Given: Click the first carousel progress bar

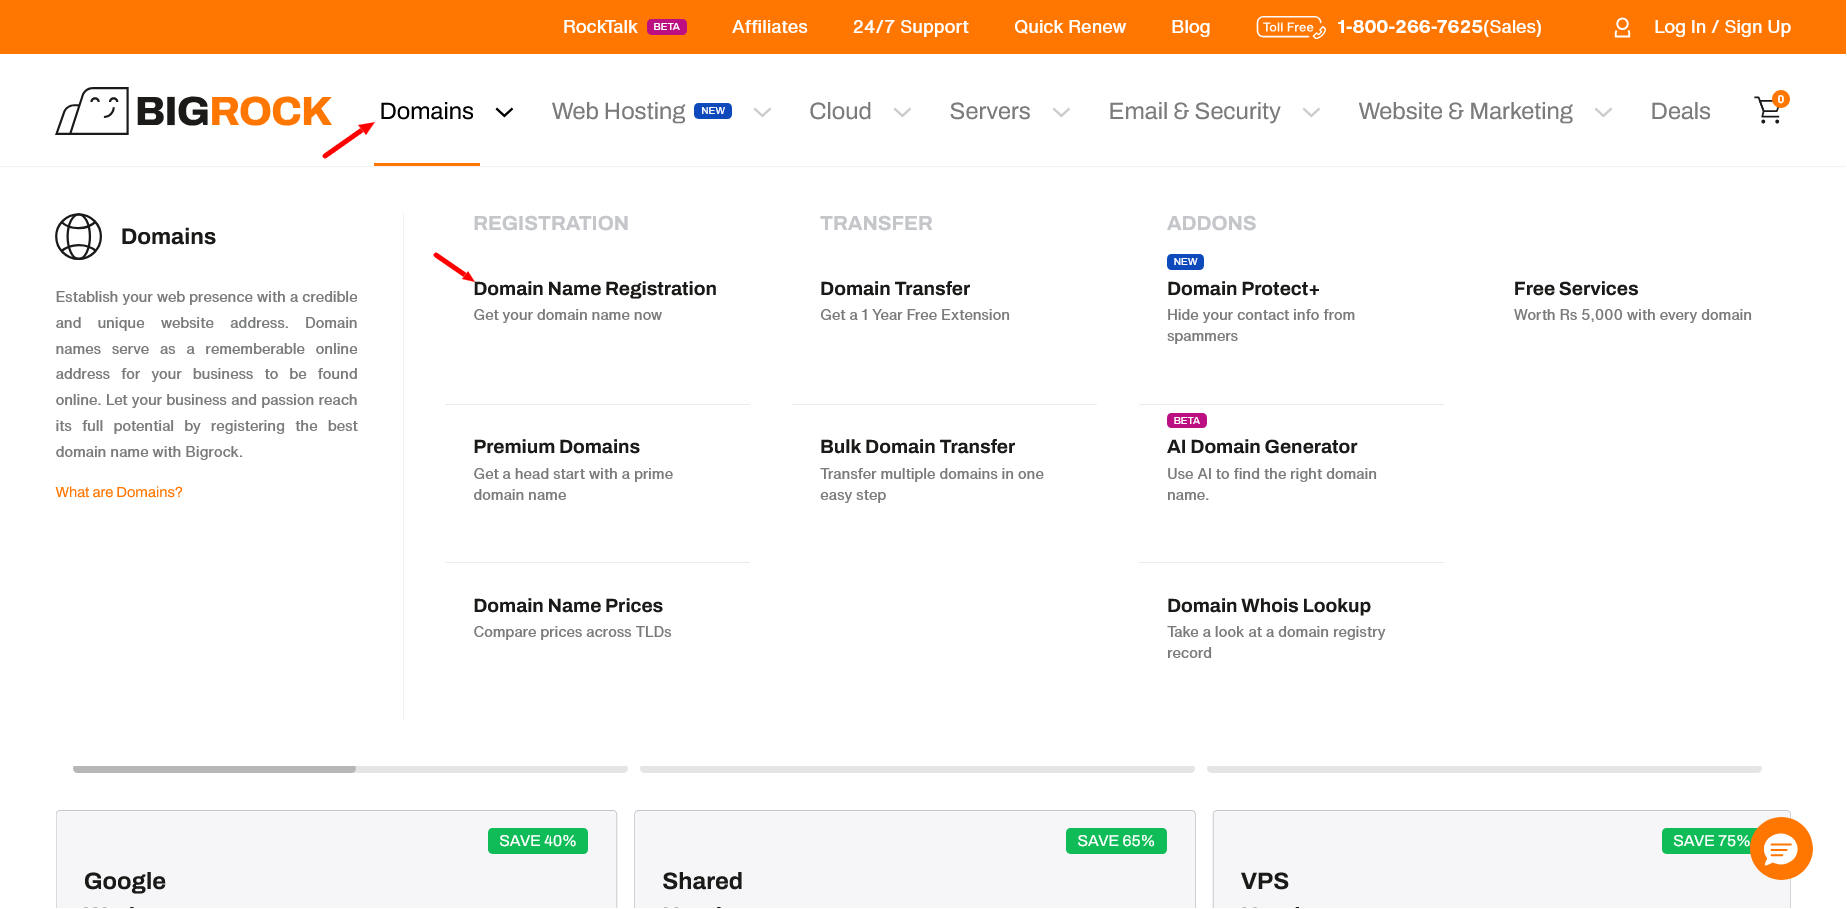Looking at the screenshot, I should [x=350, y=769].
